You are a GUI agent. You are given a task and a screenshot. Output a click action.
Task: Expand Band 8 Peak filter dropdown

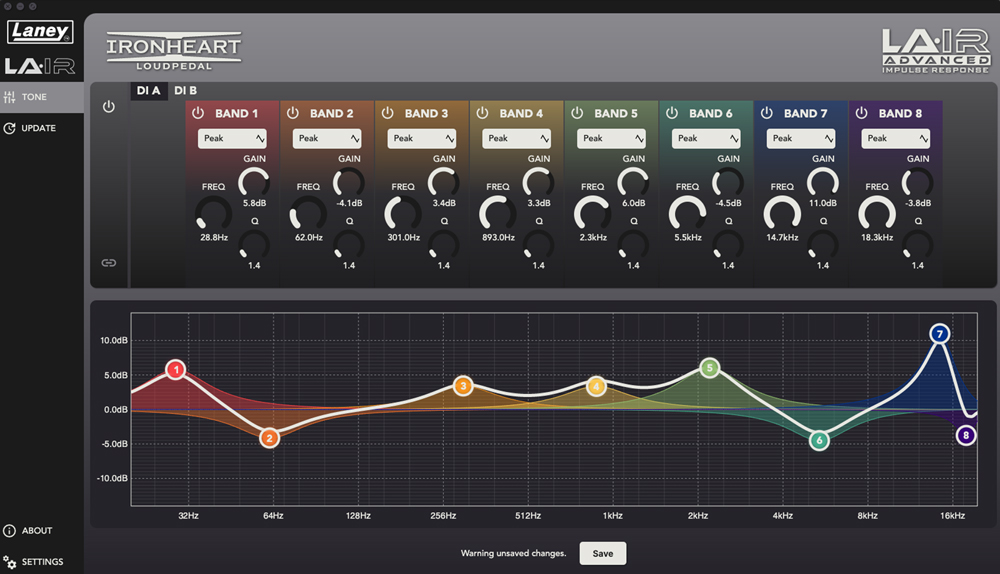click(x=896, y=138)
